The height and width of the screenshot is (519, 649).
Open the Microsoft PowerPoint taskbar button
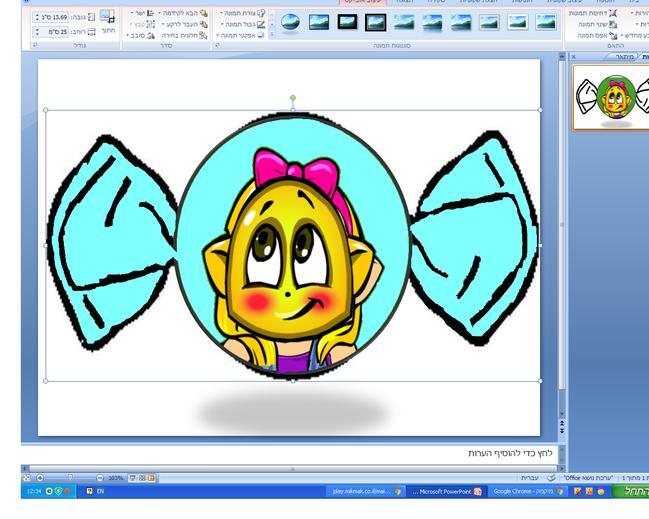(x=446, y=492)
